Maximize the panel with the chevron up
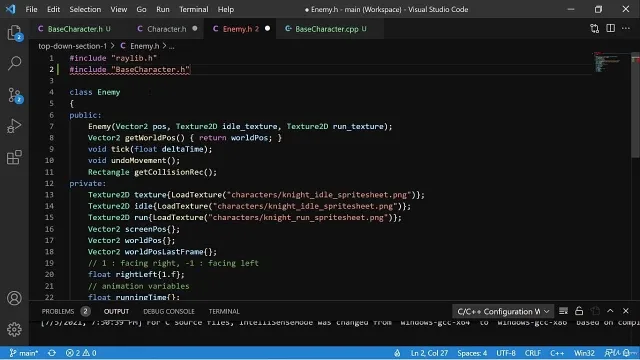Image resolution: width=640 pixels, height=360 pixels. coord(610,311)
